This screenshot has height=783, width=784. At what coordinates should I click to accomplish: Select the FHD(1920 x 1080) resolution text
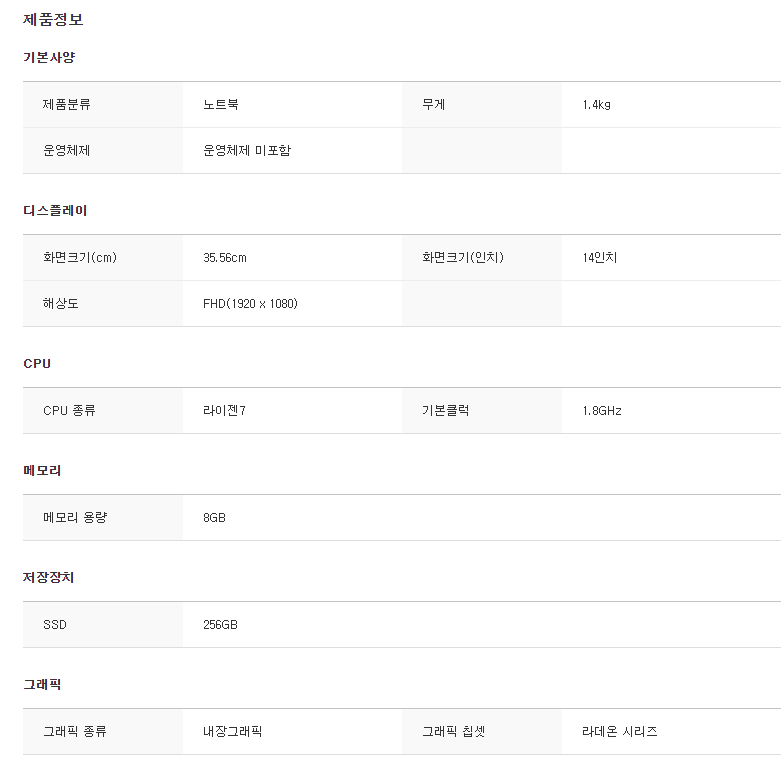tap(250, 304)
